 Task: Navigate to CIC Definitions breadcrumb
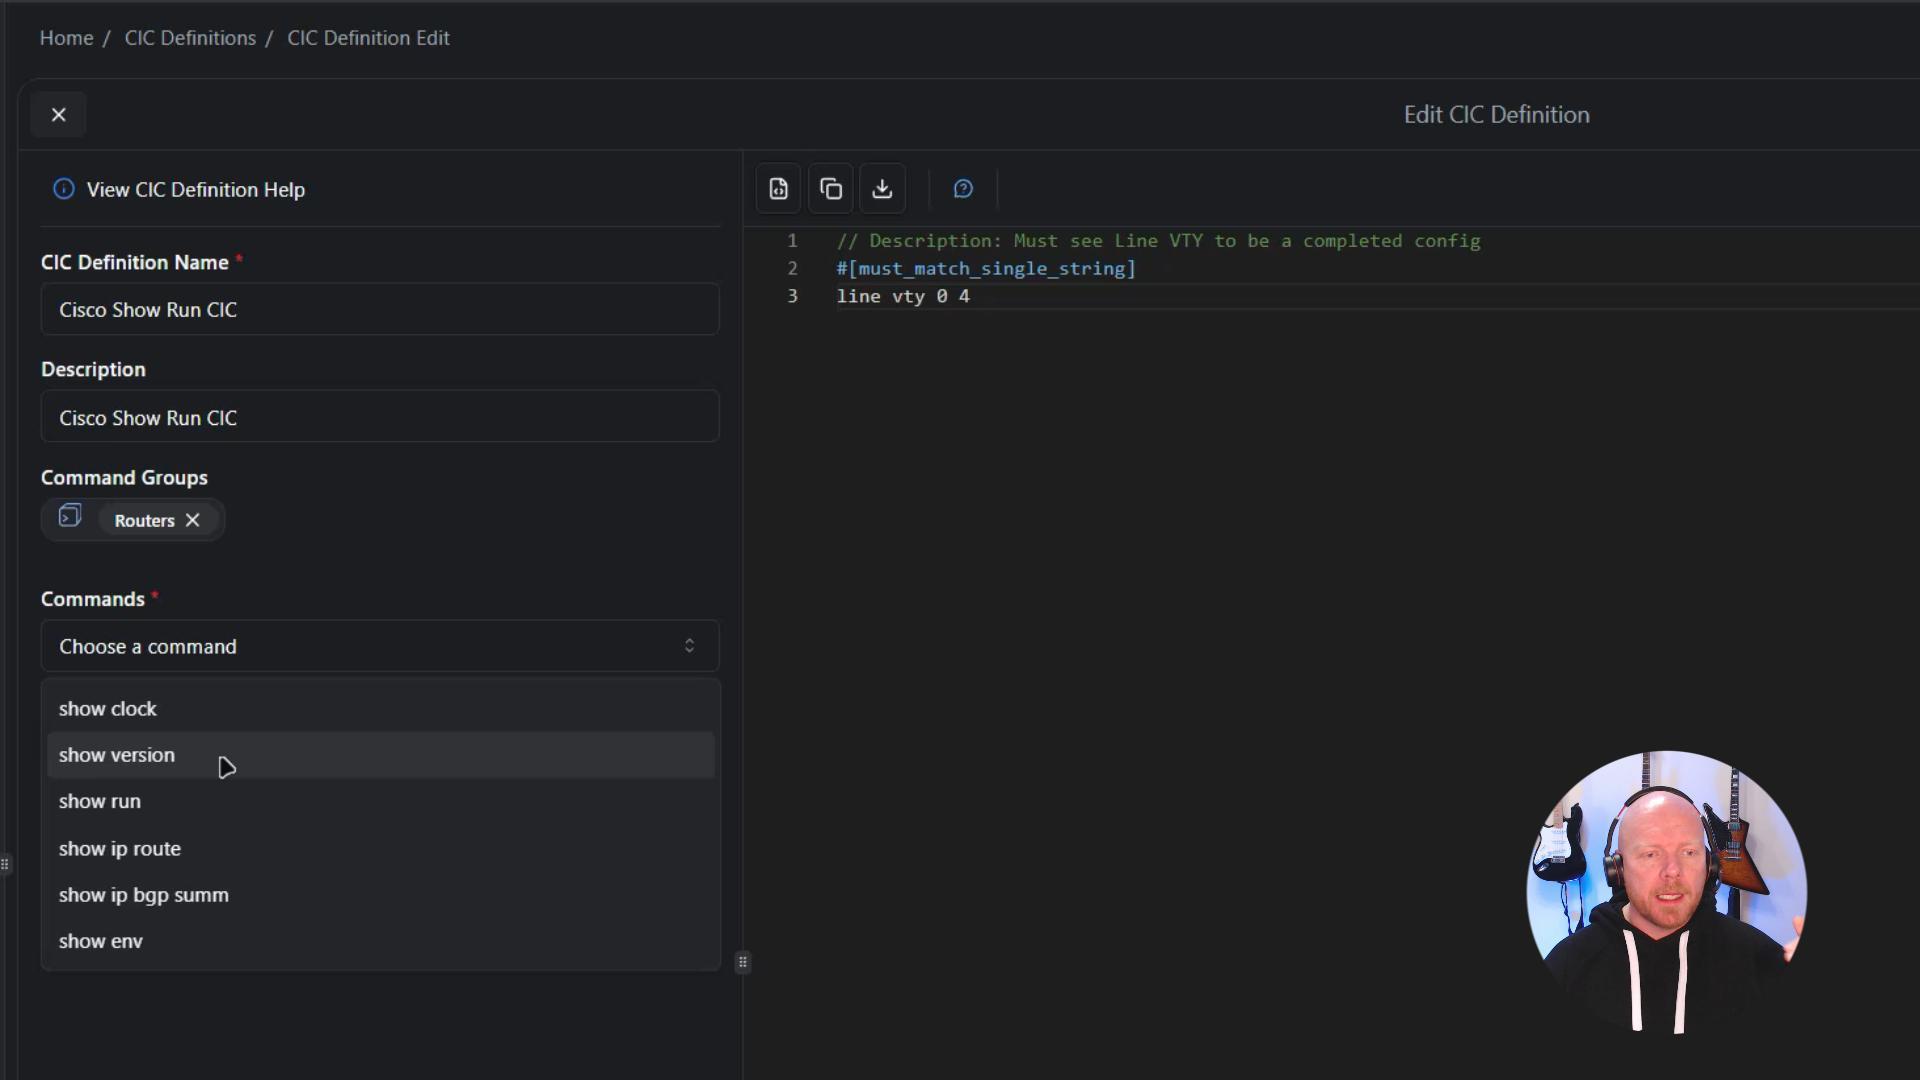pyautogui.click(x=190, y=38)
